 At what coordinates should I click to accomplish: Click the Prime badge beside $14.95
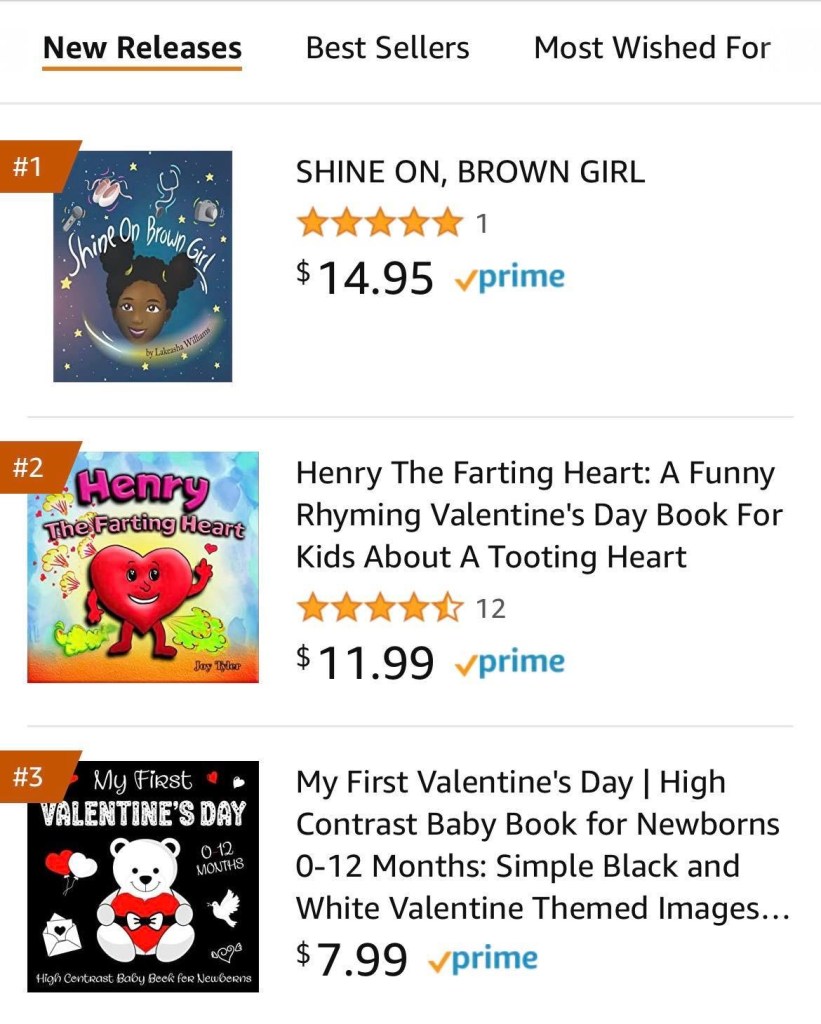(x=509, y=278)
